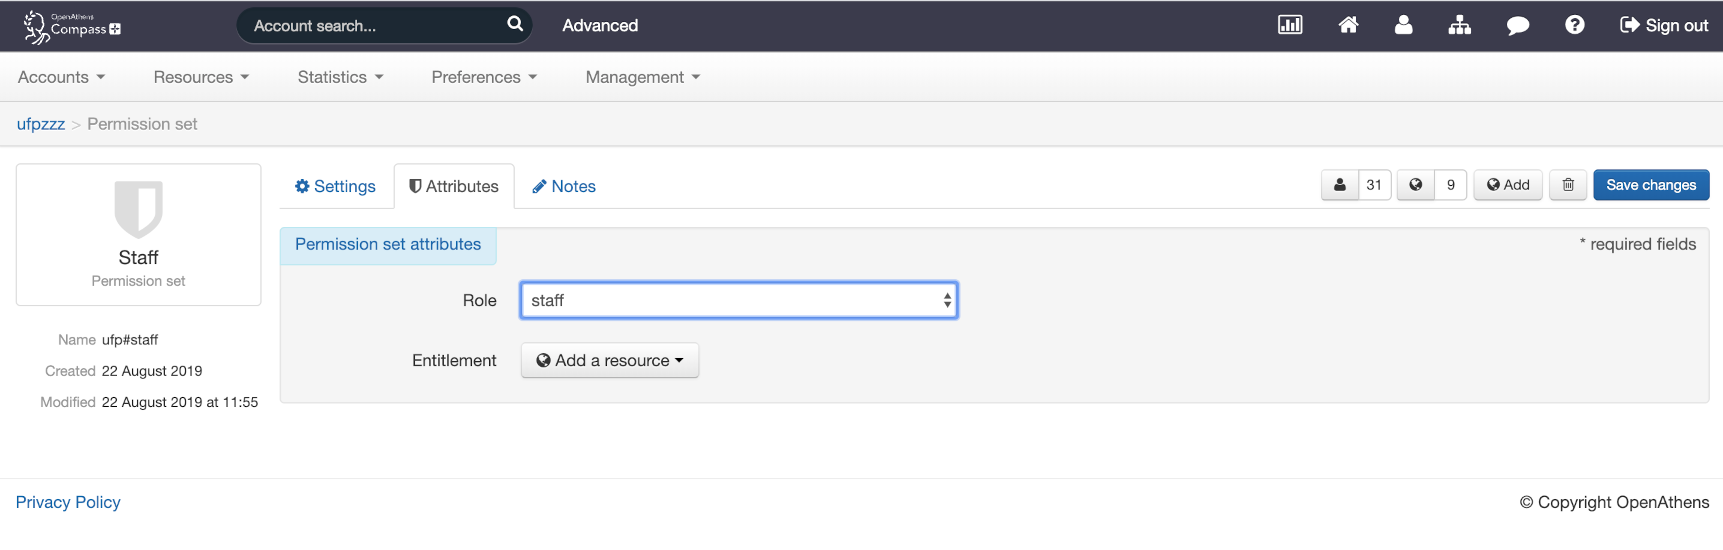Show the 9 resources globe count
This screenshot has width=1723, height=550.
1432,185
